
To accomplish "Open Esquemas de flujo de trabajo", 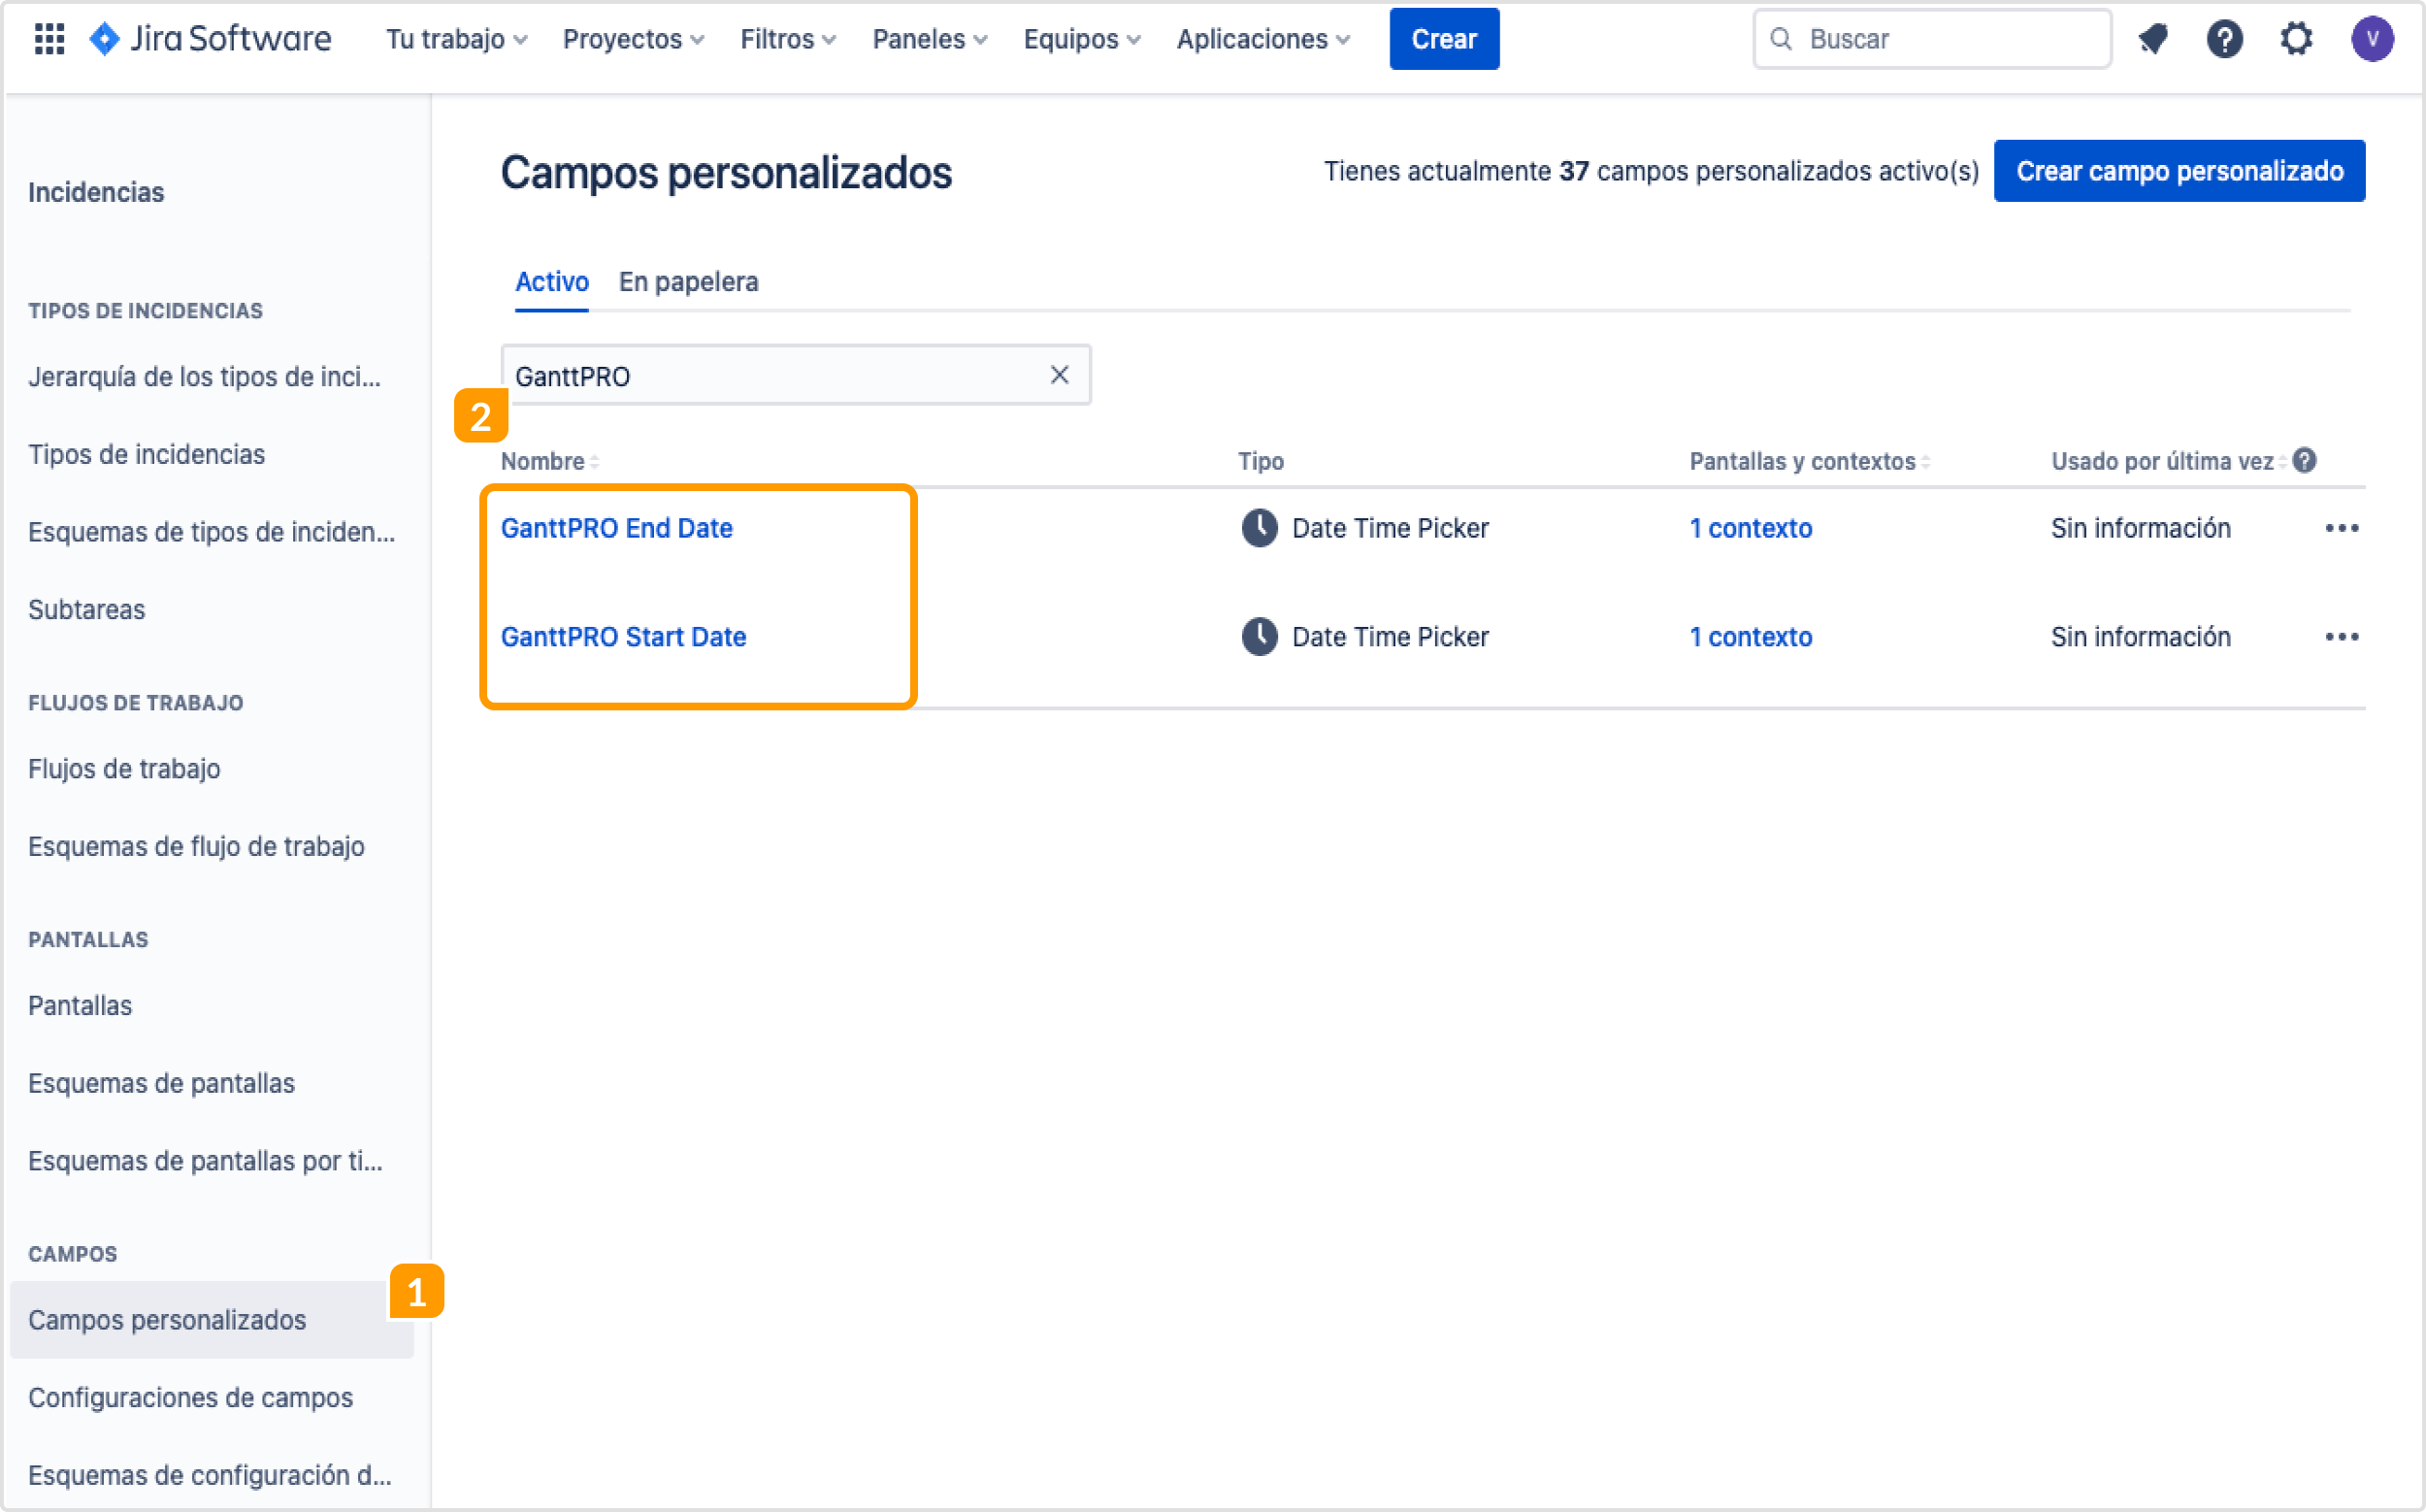I will coord(196,847).
